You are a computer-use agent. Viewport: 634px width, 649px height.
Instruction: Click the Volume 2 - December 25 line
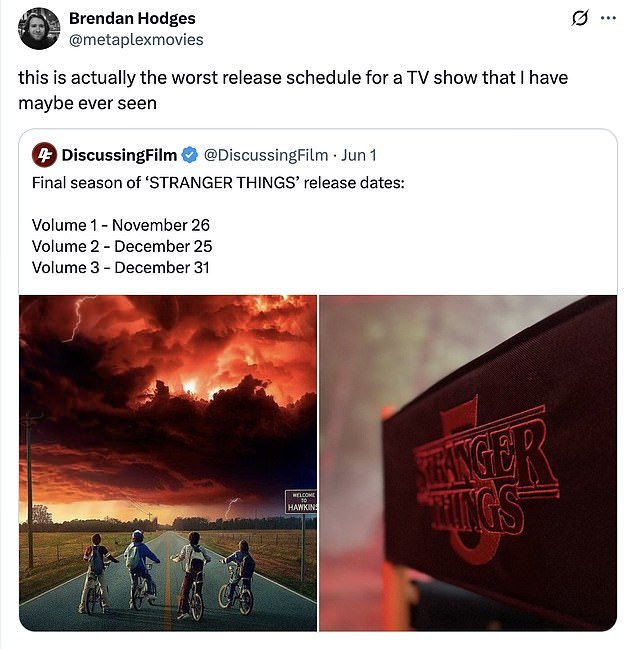point(122,246)
